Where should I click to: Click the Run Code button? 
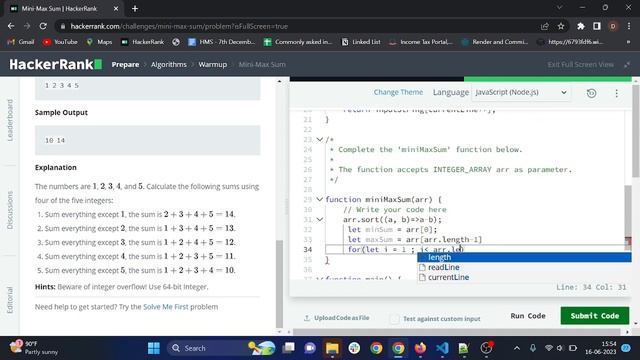click(528, 316)
